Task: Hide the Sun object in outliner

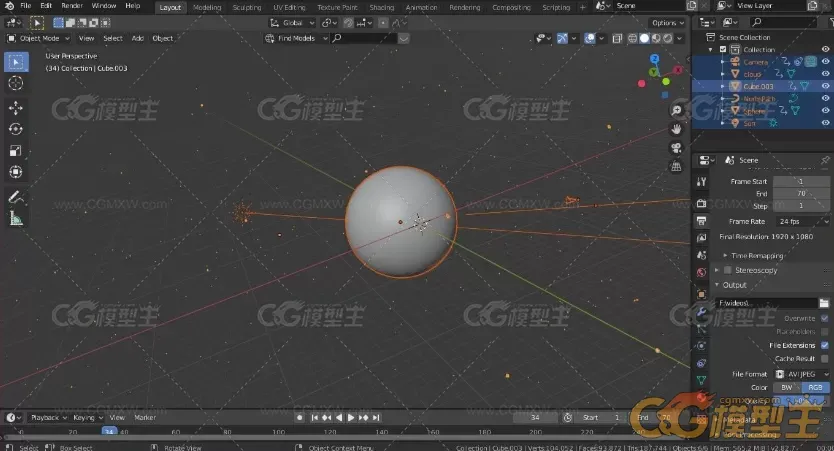Action: tap(825, 123)
